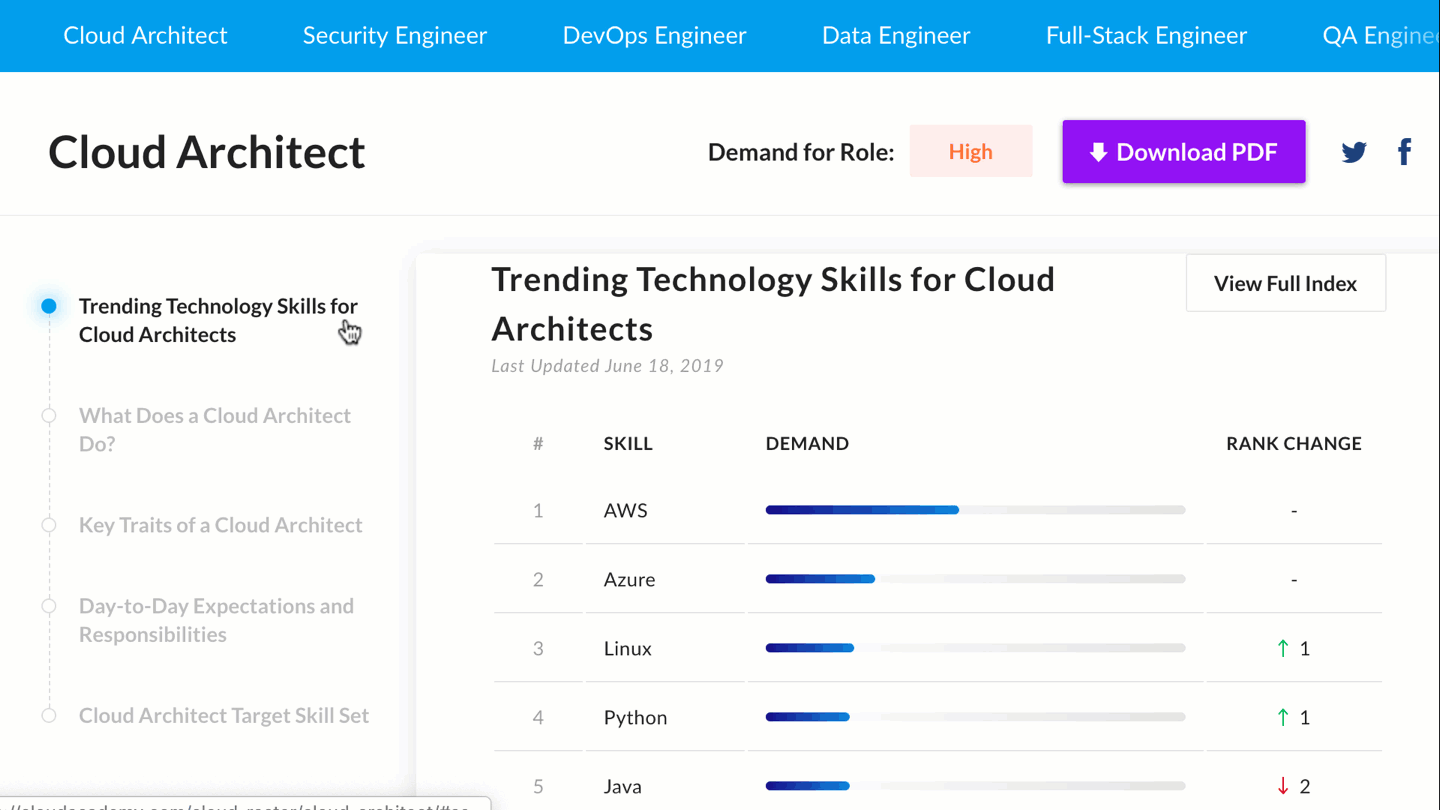Click the SKILL column header
The image size is (1440, 810).
628,443
